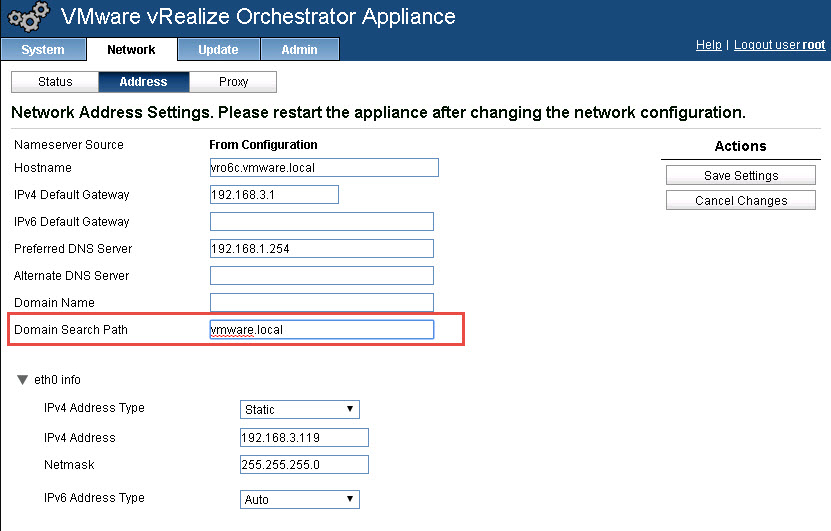Show the Status sub-tab

click(x=55, y=82)
